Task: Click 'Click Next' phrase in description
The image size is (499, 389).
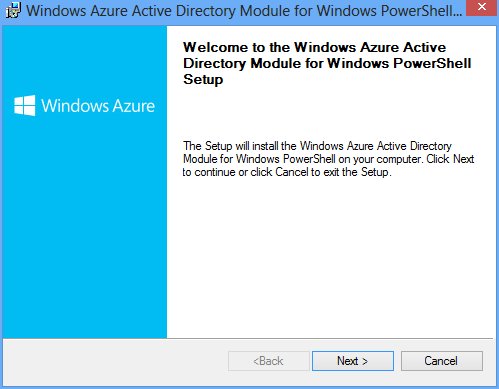Action: click(450, 159)
